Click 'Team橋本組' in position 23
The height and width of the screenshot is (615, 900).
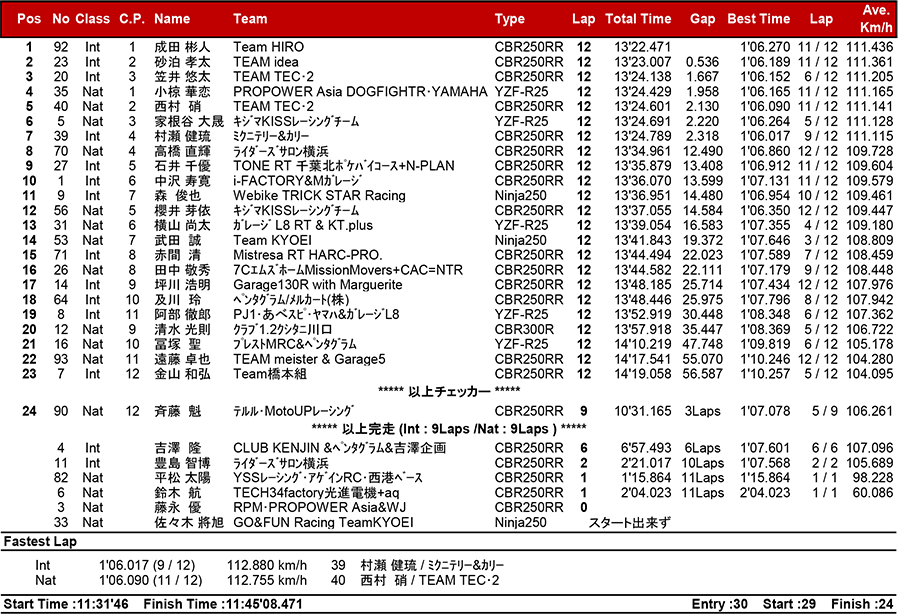pyautogui.click(x=270, y=374)
